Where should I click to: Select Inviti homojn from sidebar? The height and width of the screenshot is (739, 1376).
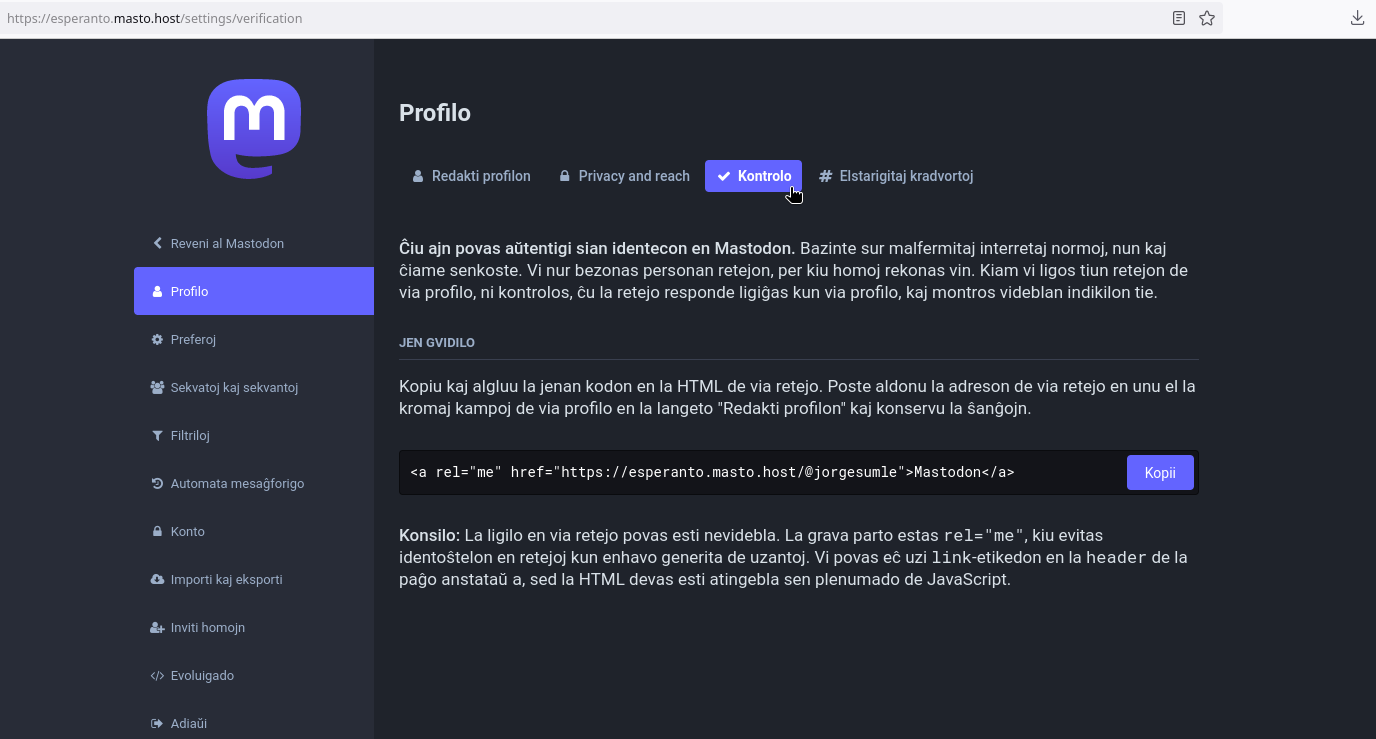point(208,628)
